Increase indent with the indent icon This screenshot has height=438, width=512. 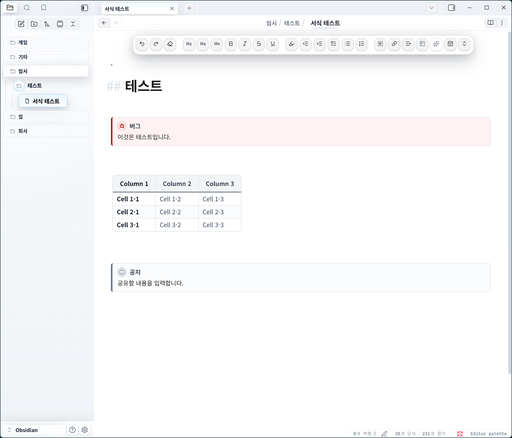pos(320,44)
